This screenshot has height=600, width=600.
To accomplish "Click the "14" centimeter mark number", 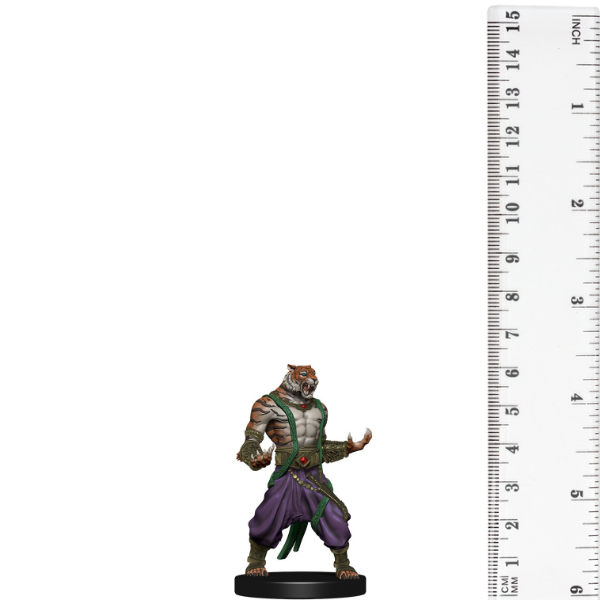I will click(x=513, y=59).
